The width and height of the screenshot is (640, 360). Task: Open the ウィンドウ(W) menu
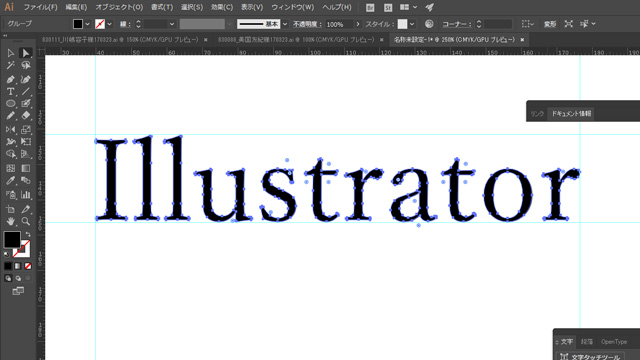(x=293, y=7)
